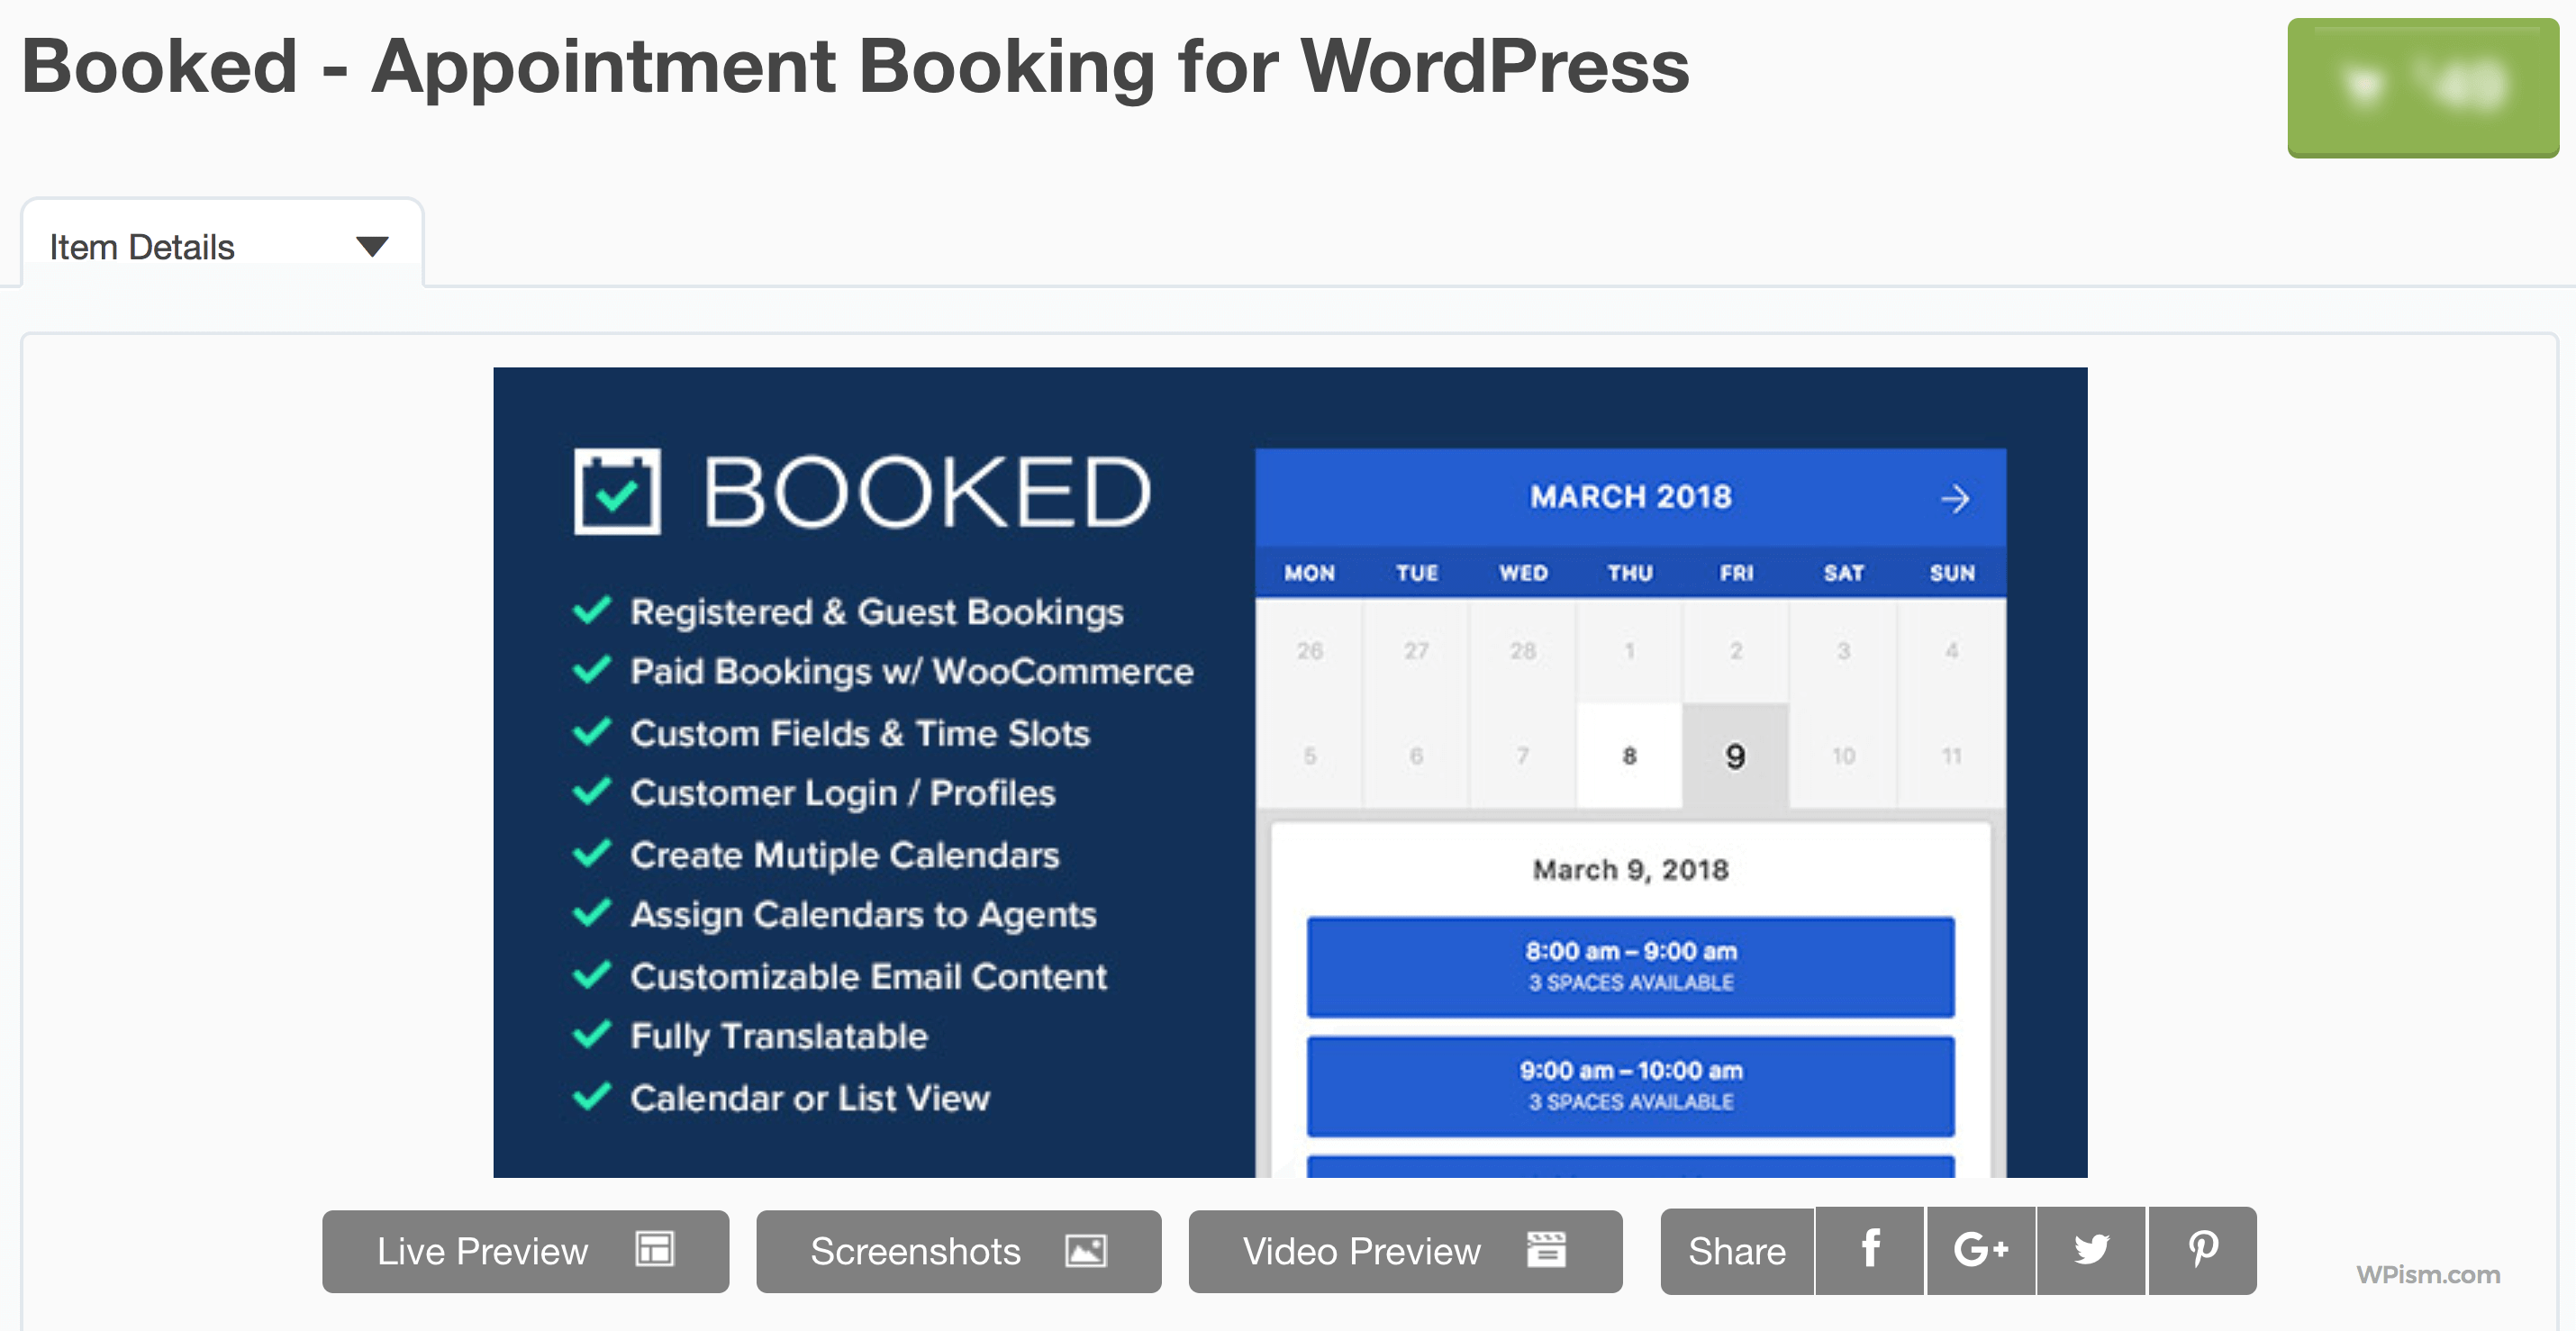Choose the 8:00 am – 9:00 am slot
This screenshot has width=2576, height=1331.
(1631, 966)
